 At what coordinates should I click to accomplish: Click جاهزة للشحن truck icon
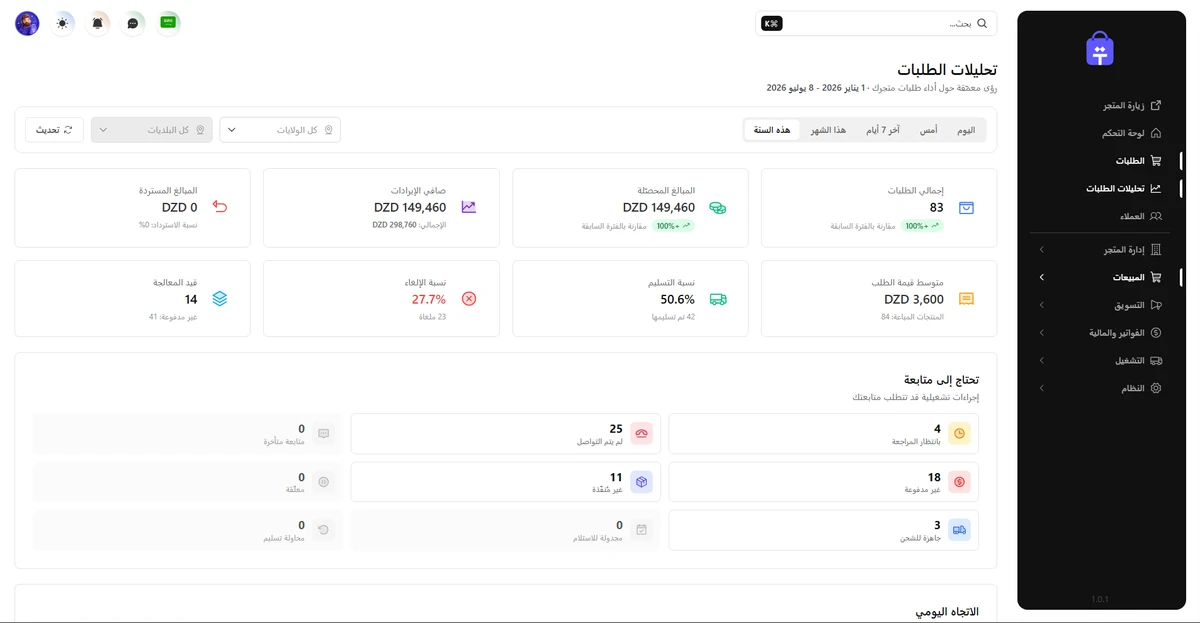(959, 530)
